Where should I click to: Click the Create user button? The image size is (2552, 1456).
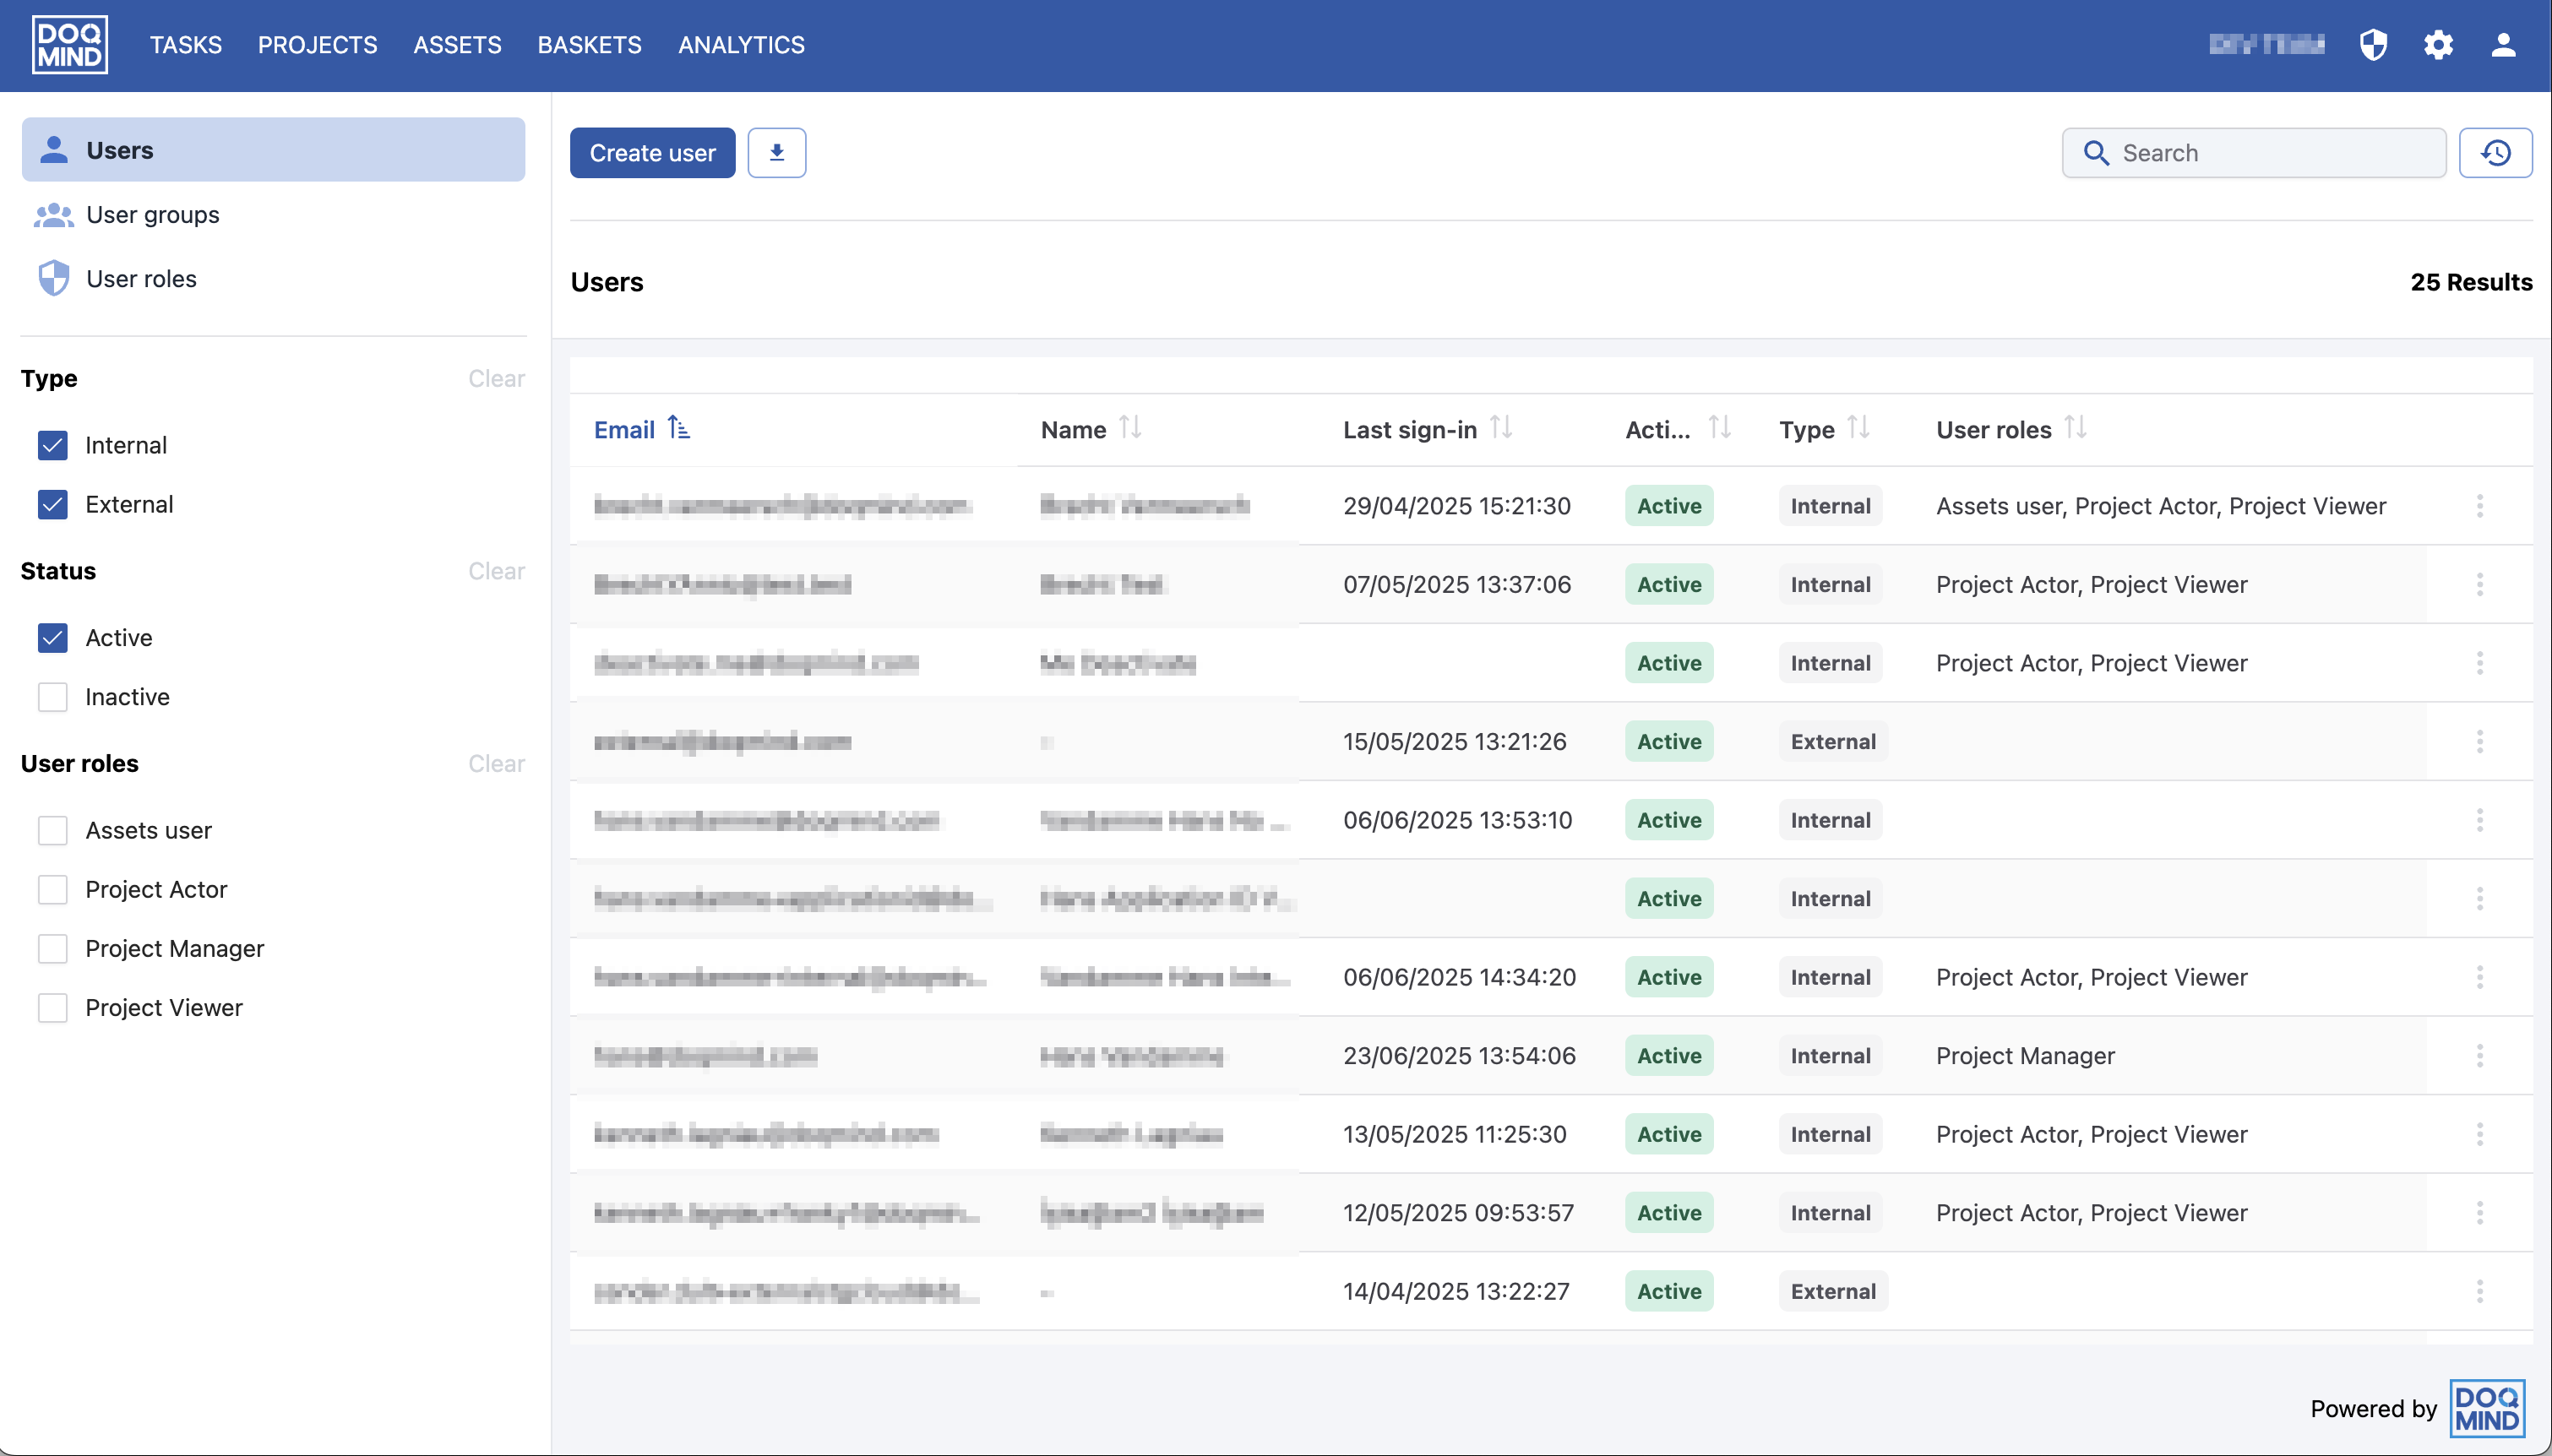click(652, 153)
